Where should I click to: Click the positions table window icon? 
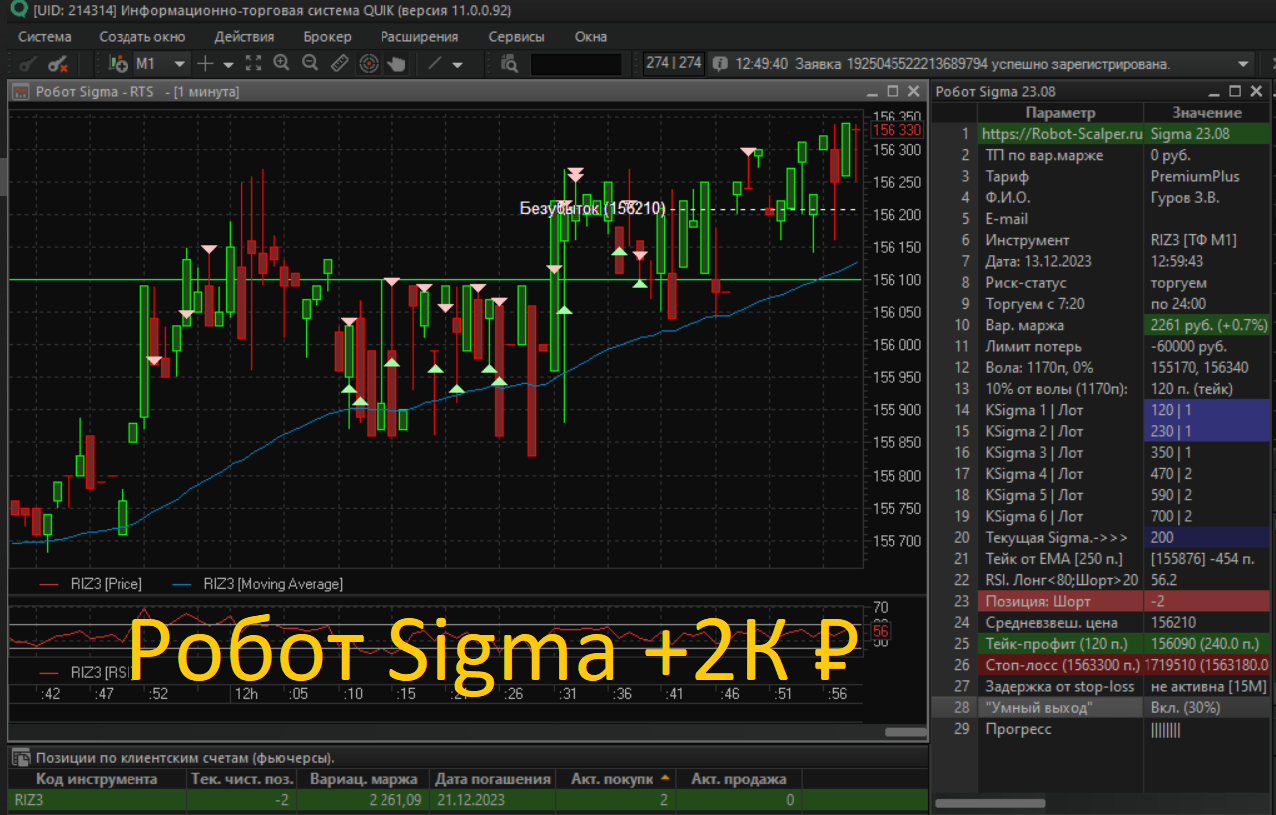[20, 757]
